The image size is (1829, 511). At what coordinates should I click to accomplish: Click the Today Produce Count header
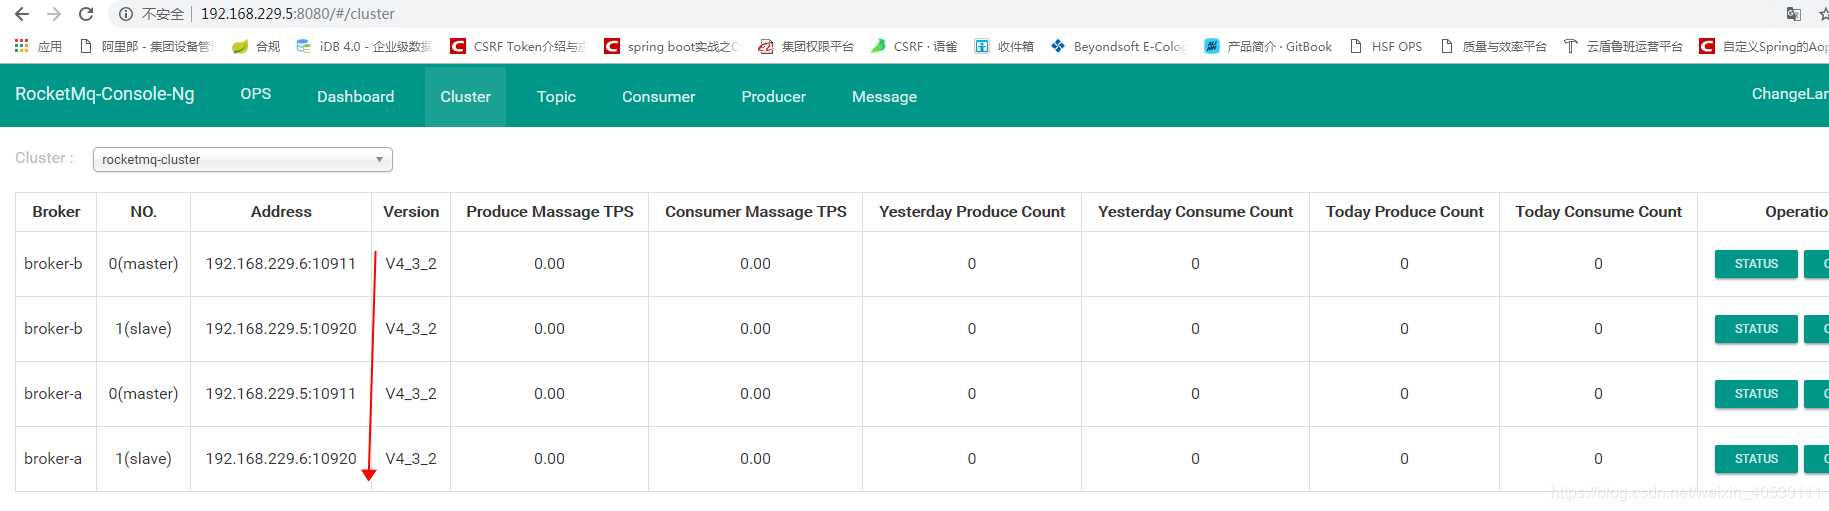tap(1405, 212)
